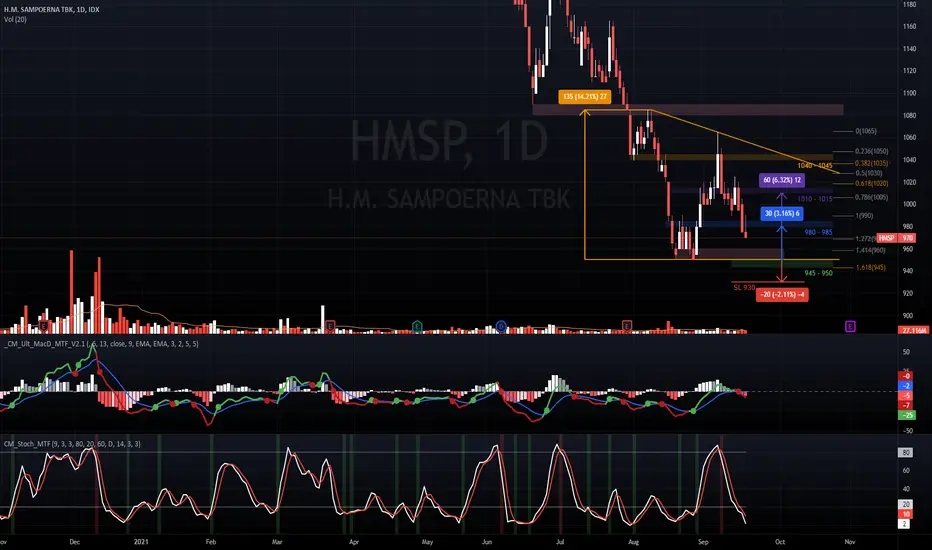Click the white 2 stochastic value label
932x550 pixels.
pos(905,524)
